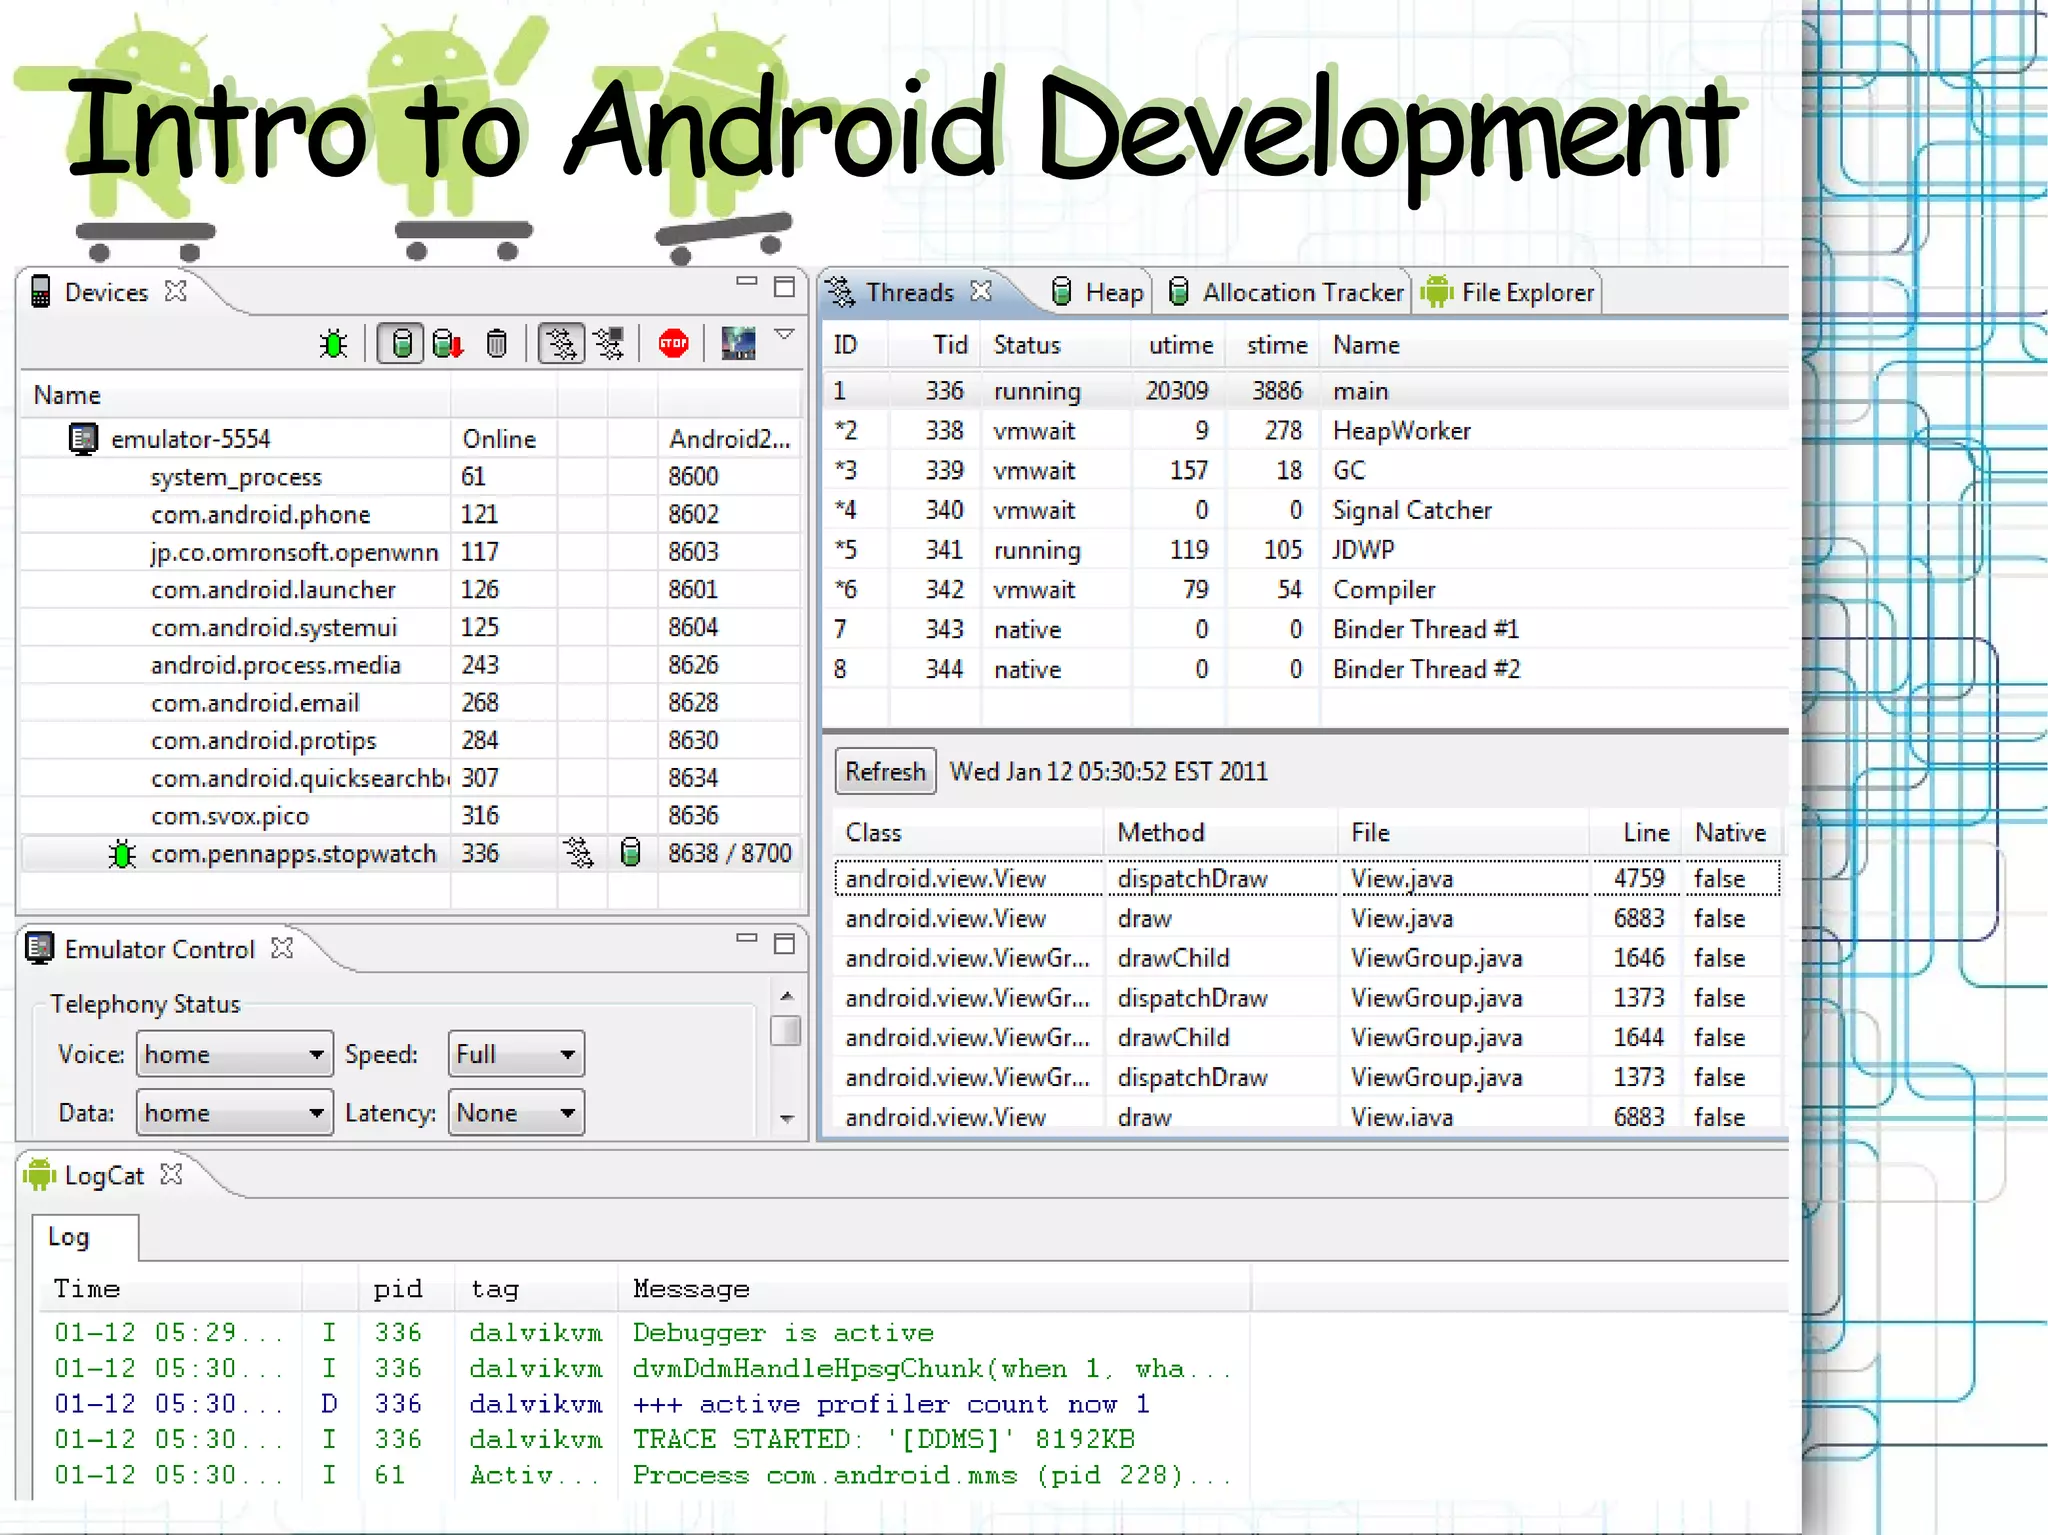Switch to the Allocation Tracker tab

pos(1289,292)
